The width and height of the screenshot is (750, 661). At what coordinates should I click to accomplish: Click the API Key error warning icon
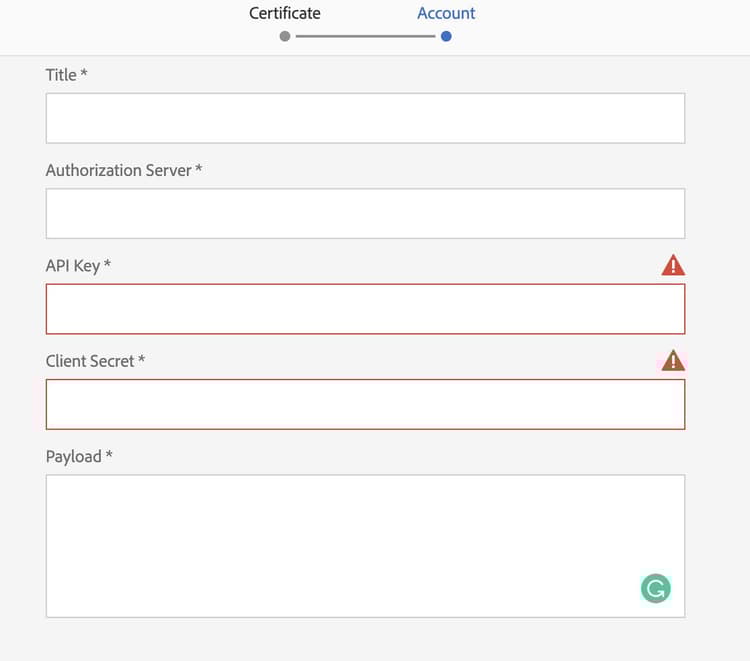[x=673, y=265]
